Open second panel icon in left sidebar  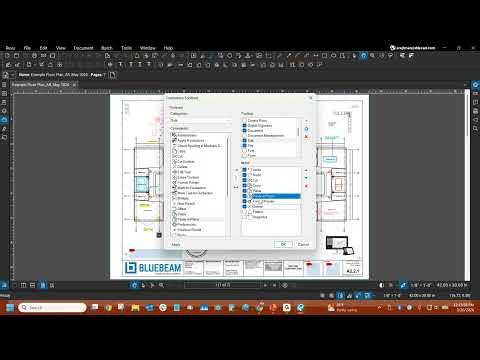pos(4,93)
